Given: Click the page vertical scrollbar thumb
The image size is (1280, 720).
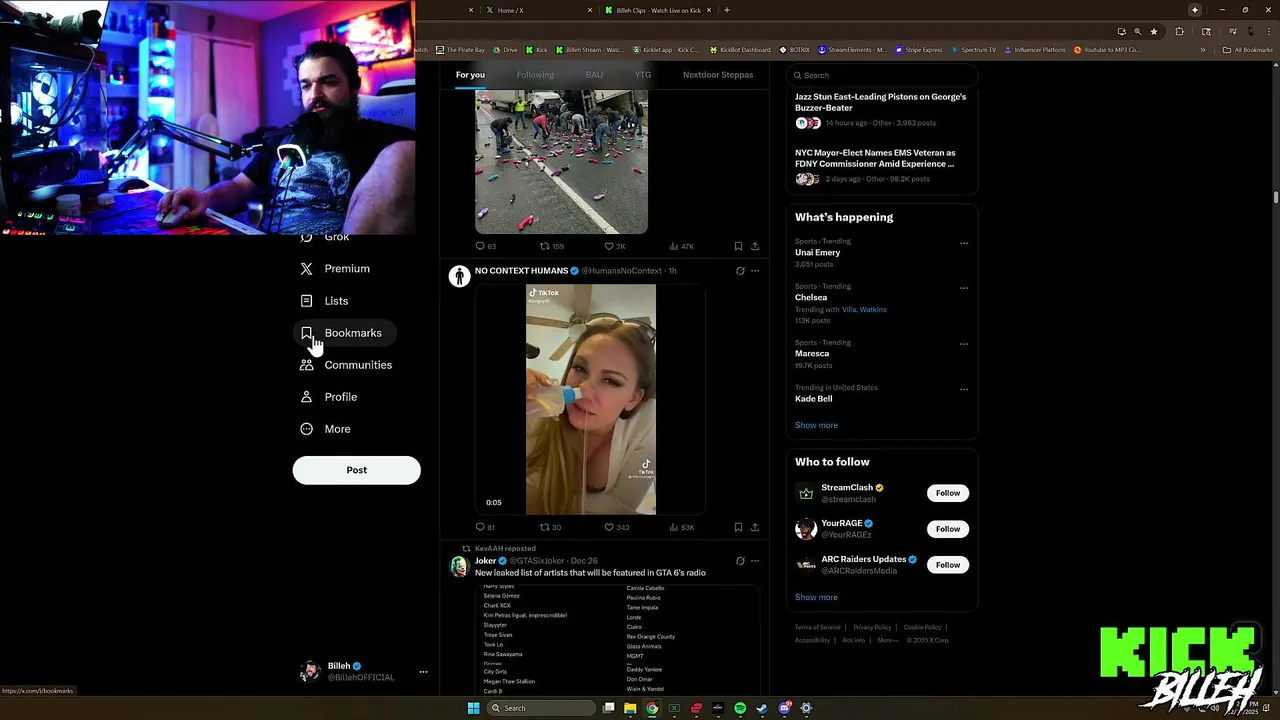Looking at the screenshot, I should [1275, 195].
